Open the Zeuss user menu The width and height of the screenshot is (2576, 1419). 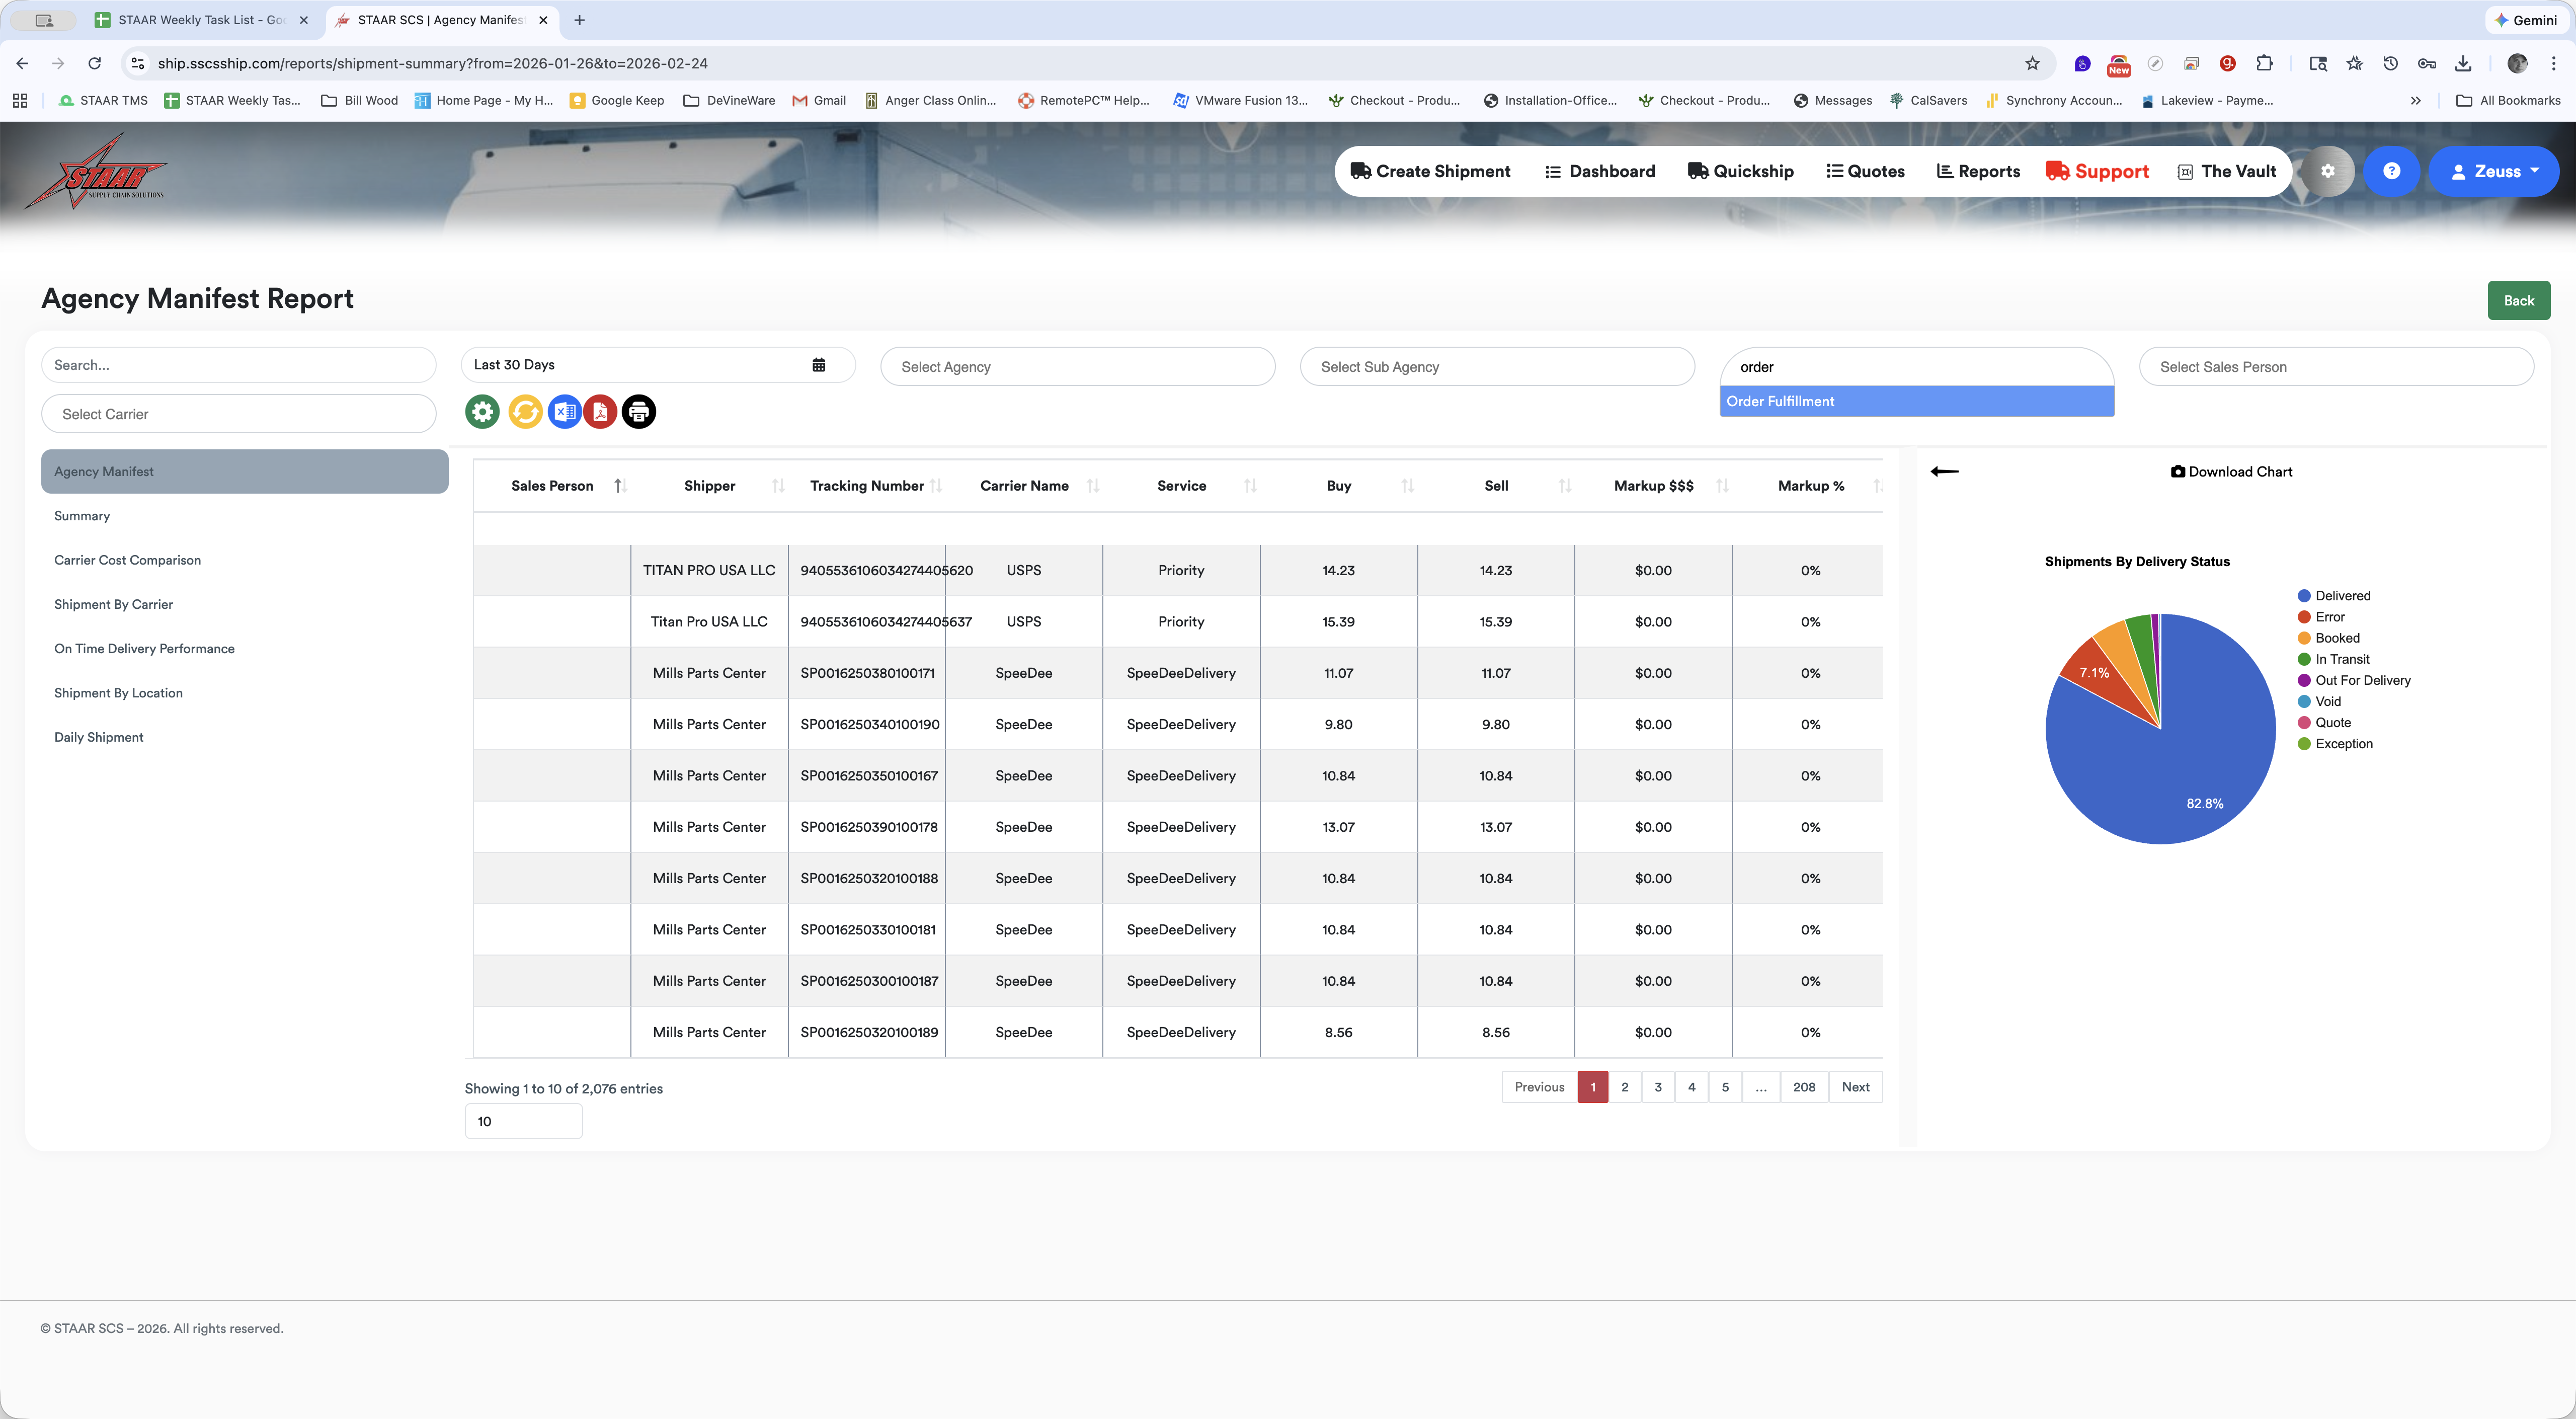(2493, 171)
